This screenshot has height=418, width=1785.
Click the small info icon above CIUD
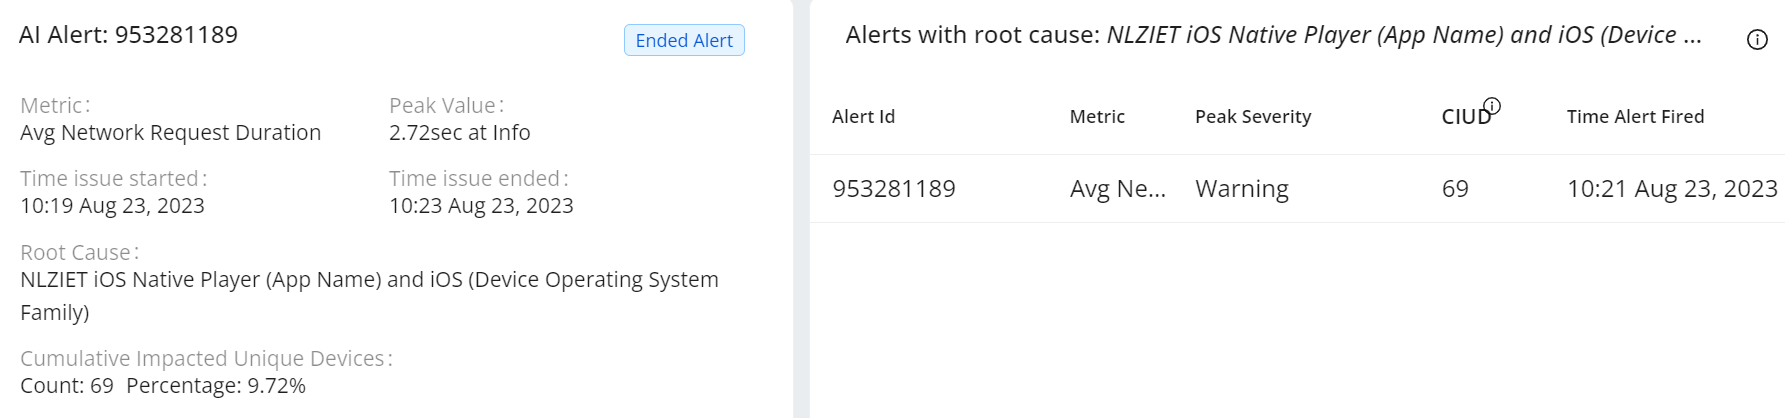pyautogui.click(x=1492, y=106)
